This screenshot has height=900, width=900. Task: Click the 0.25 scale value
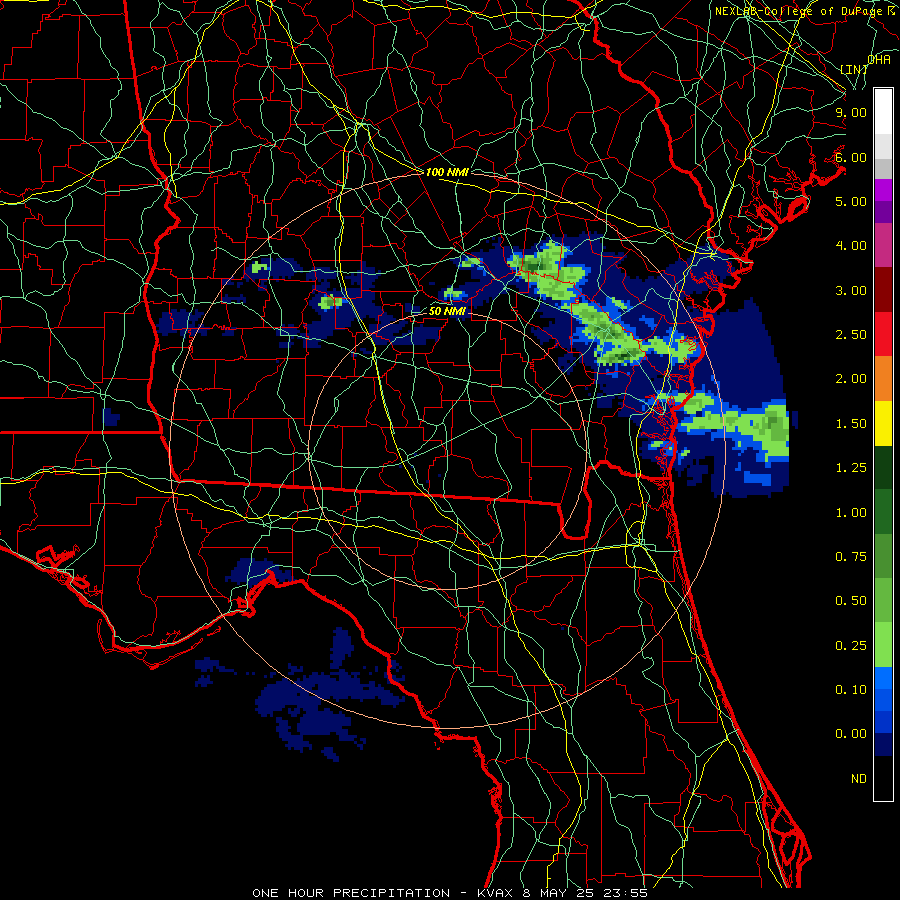(x=851, y=646)
